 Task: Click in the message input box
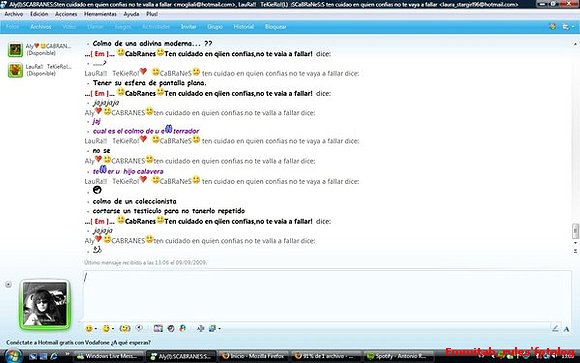coord(327,295)
